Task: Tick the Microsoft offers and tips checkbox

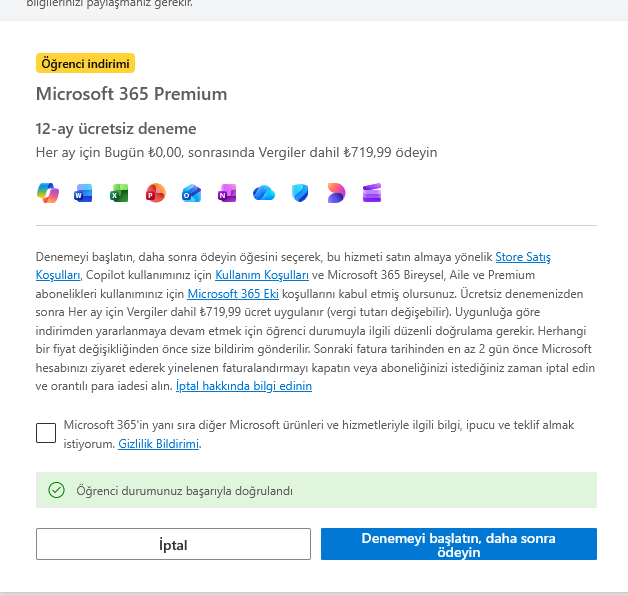Action: point(46,433)
